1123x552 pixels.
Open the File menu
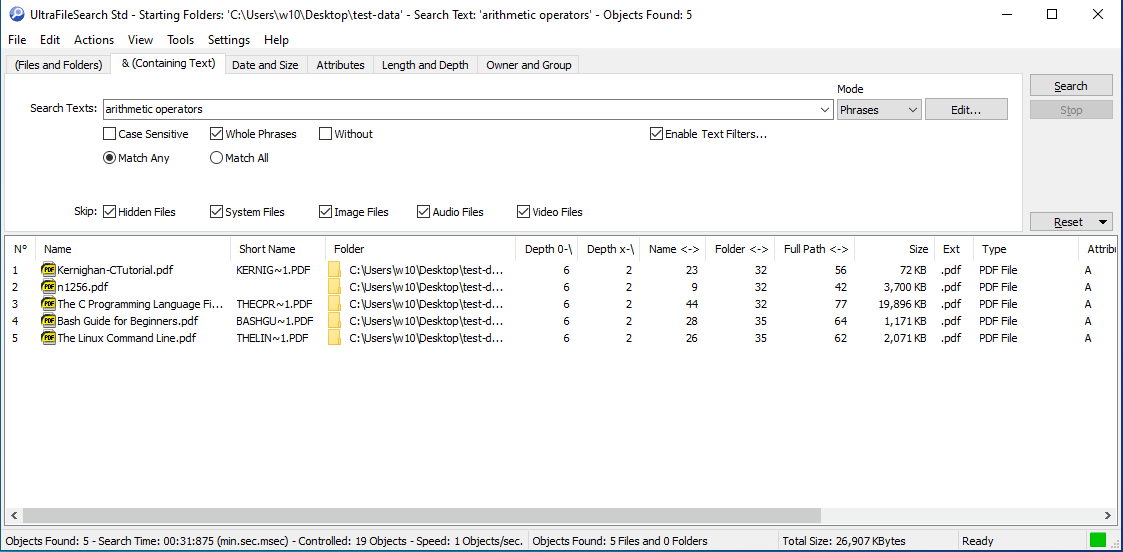pos(17,40)
